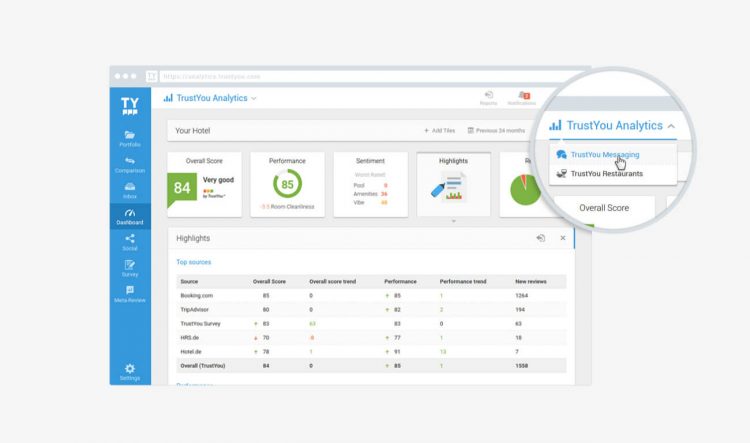Image resolution: width=750 pixels, height=443 pixels.
Task: Click the messaging chat bubbles icon
Action: coord(562,155)
